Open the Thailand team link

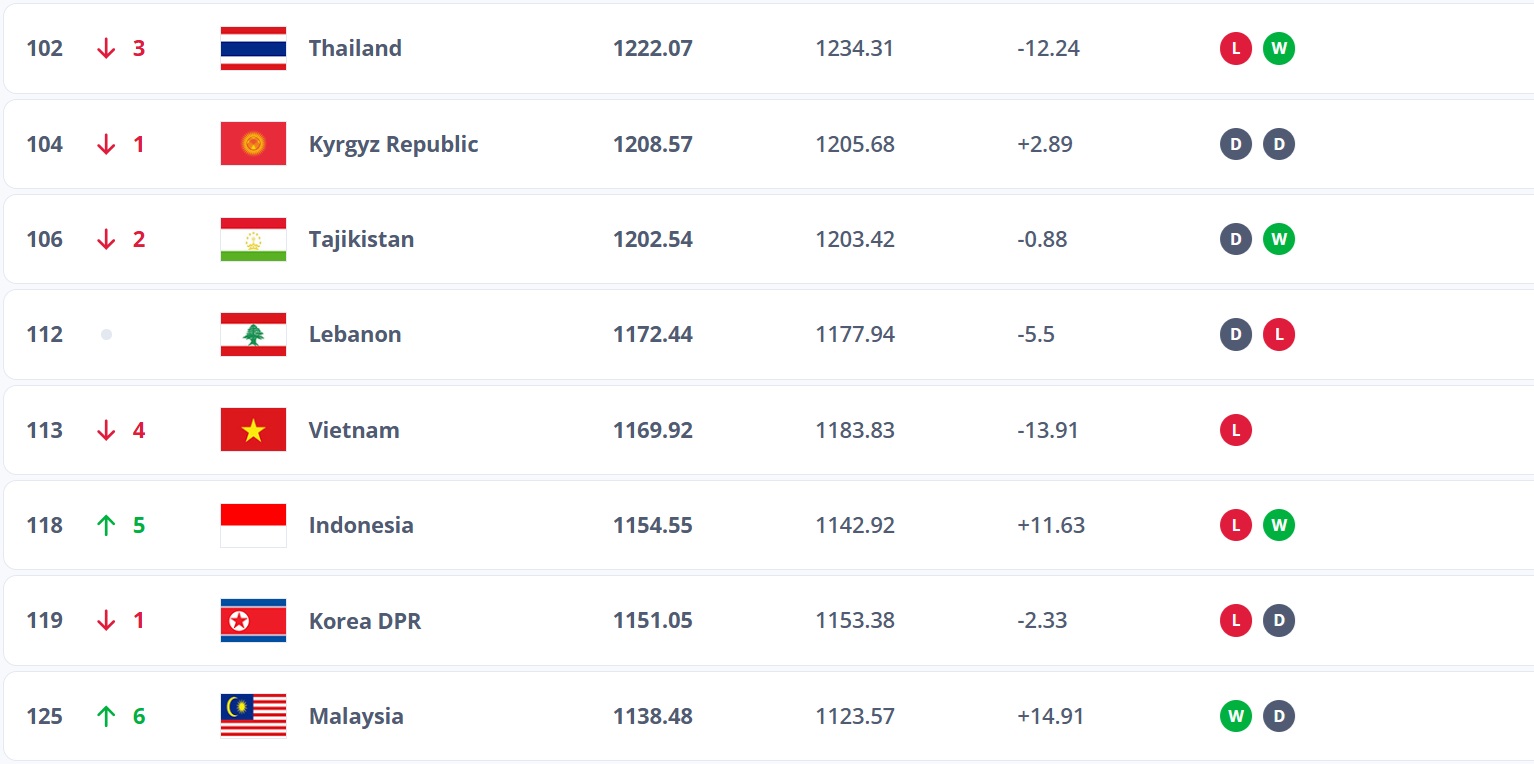(x=355, y=48)
